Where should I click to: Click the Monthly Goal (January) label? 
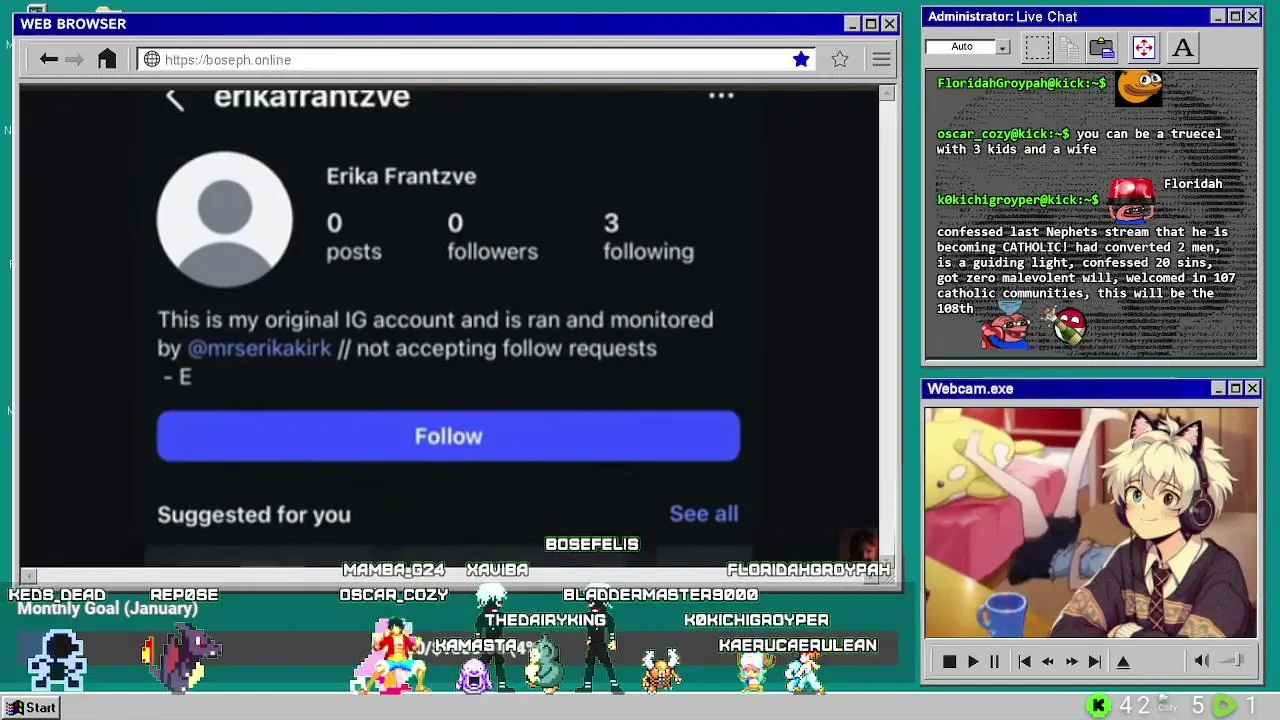click(107, 608)
